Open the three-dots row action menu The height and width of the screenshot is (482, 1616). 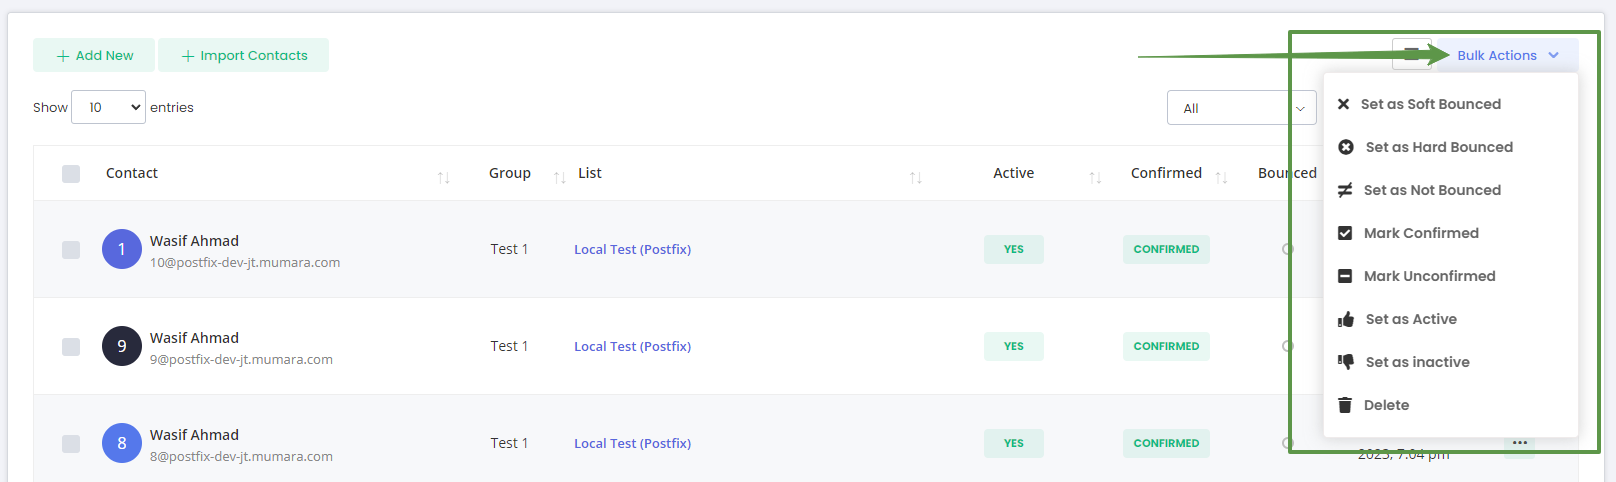(1520, 443)
